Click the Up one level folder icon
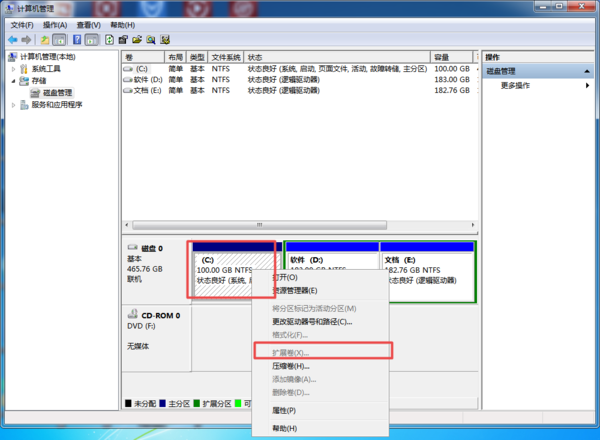The width and height of the screenshot is (600, 440). click(45, 39)
